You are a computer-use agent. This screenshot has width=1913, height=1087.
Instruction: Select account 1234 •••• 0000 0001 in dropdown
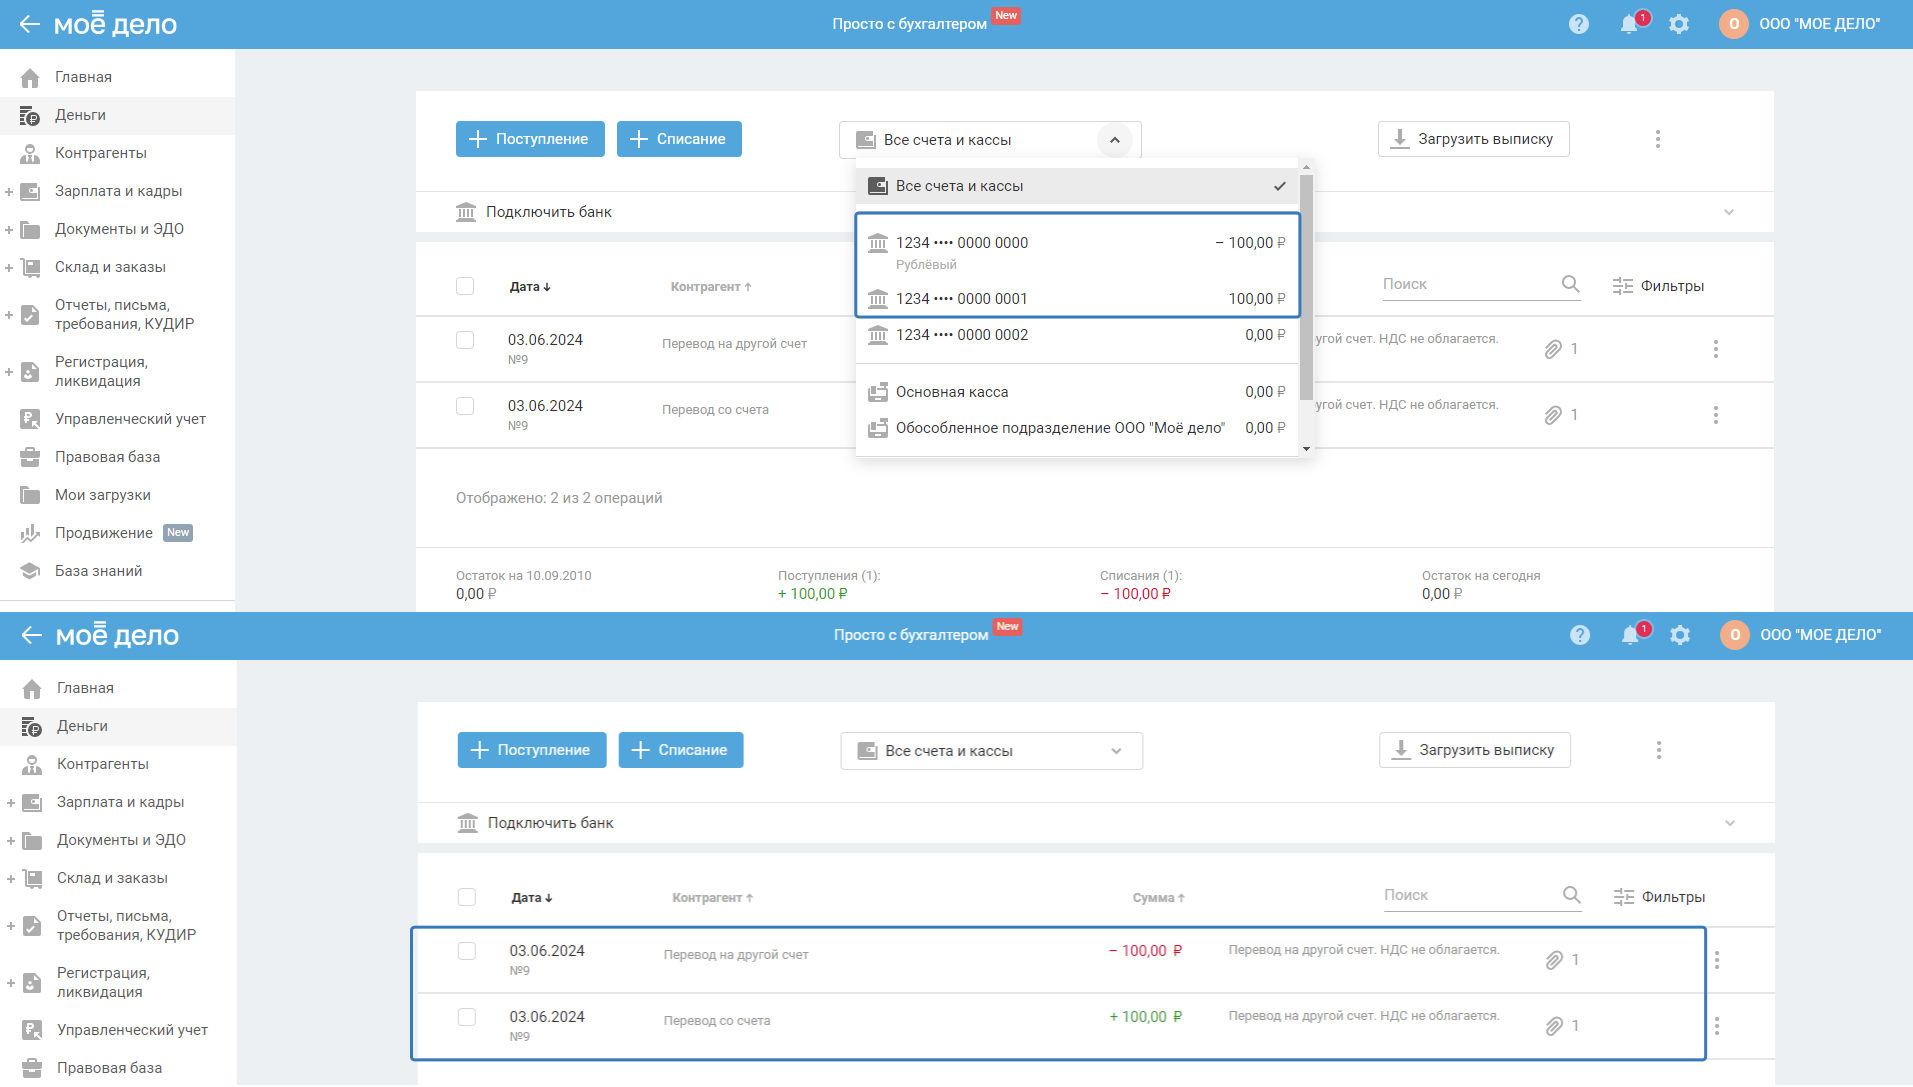1077,299
